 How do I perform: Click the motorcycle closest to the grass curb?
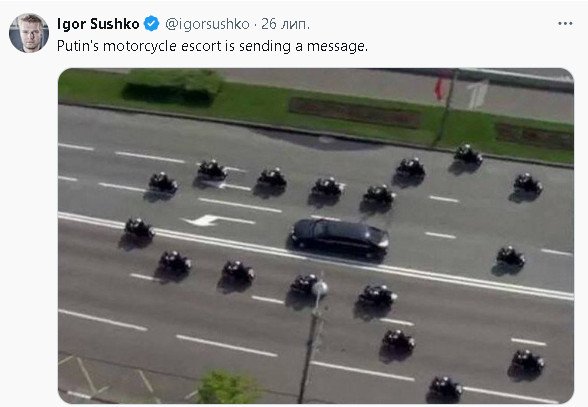coord(468,154)
